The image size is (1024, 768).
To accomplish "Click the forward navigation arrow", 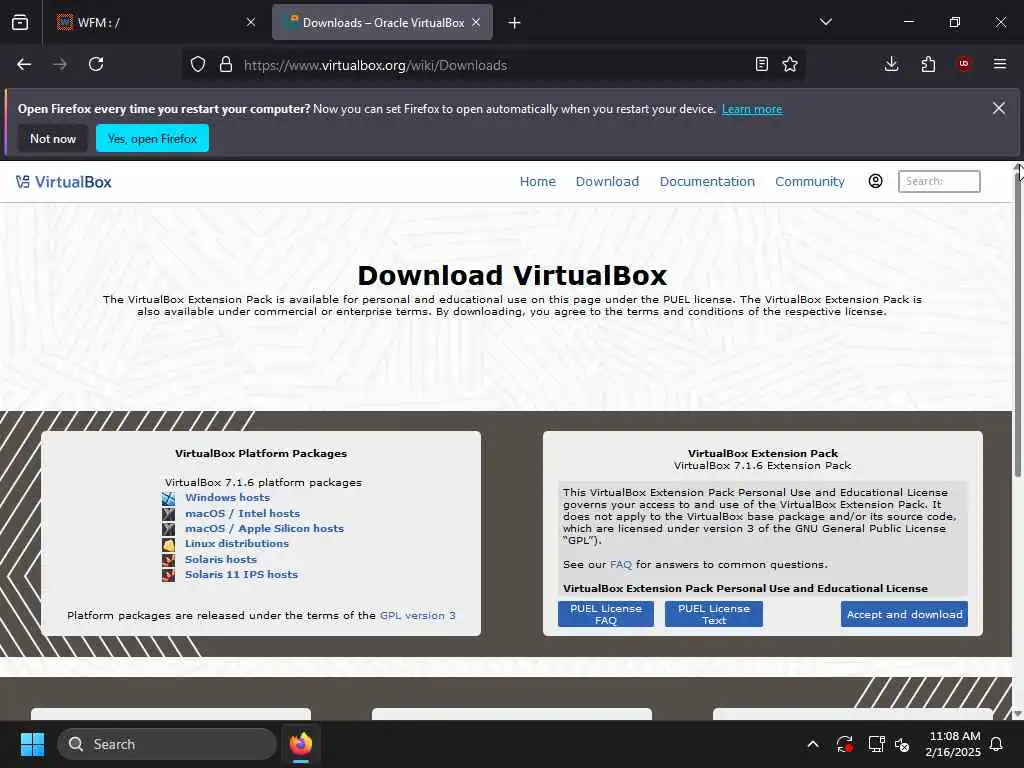I will click(x=60, y=64).
